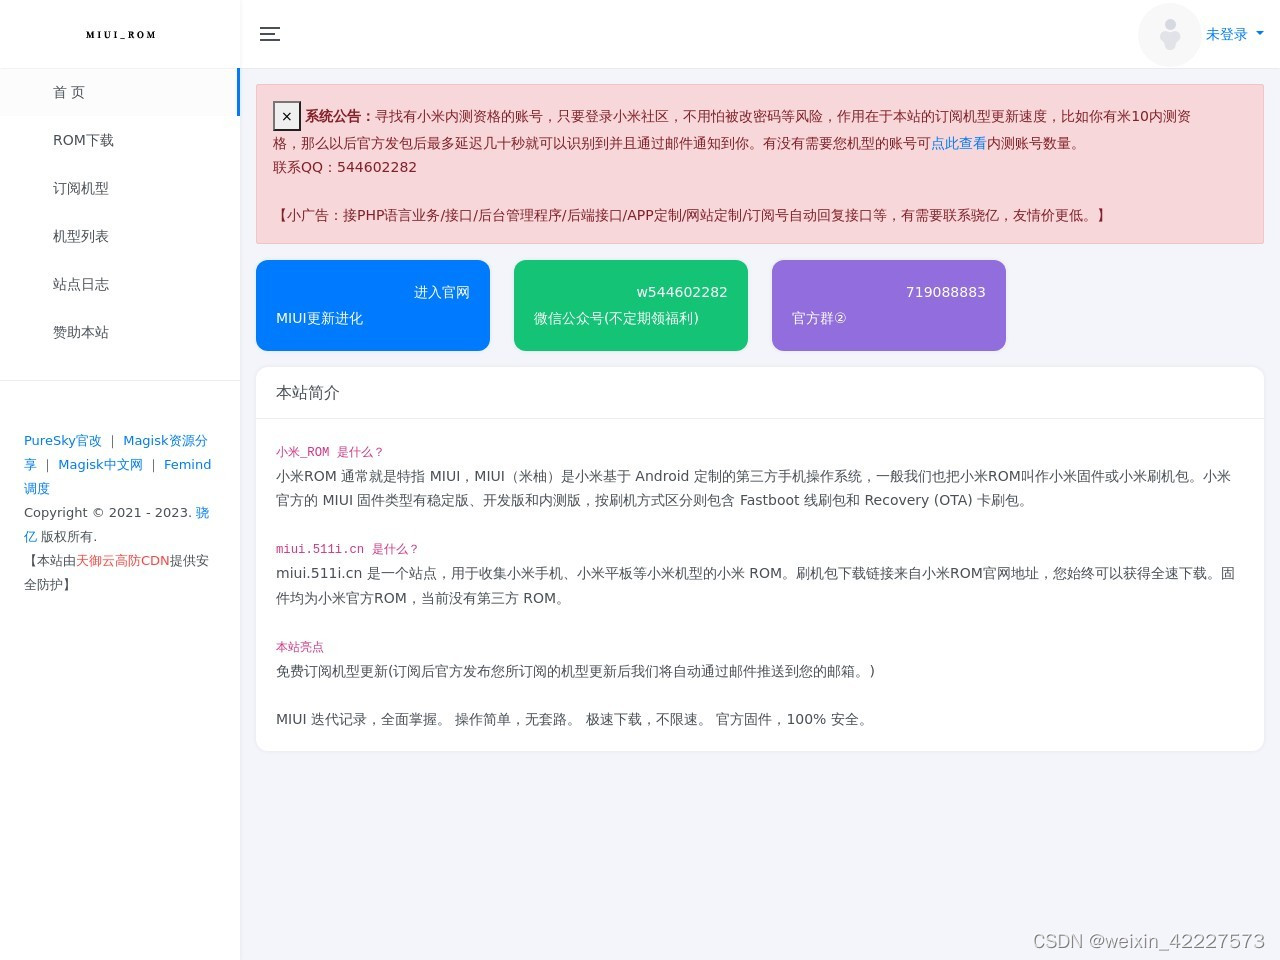Click the 本站亮点 heading

[300, 647]
